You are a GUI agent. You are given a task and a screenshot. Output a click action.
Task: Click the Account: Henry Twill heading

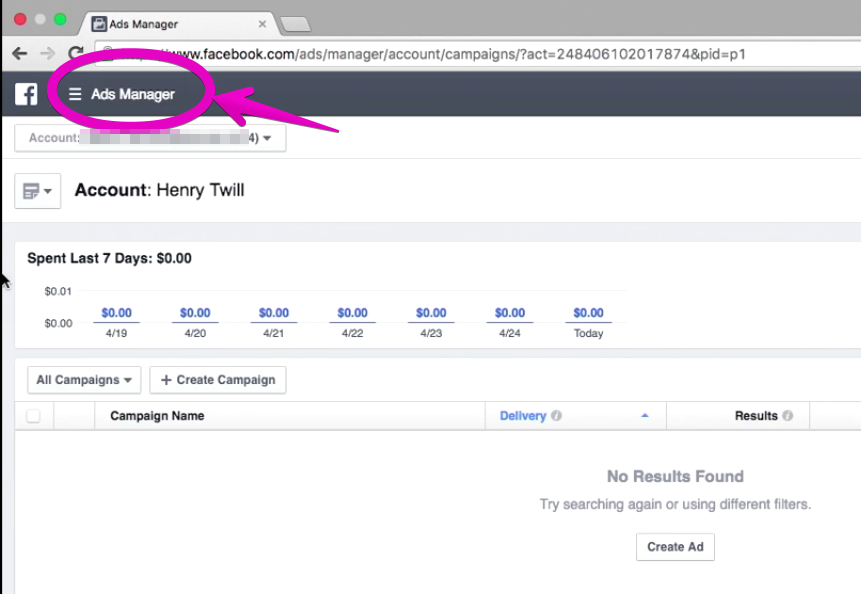(x=159, y=190)
